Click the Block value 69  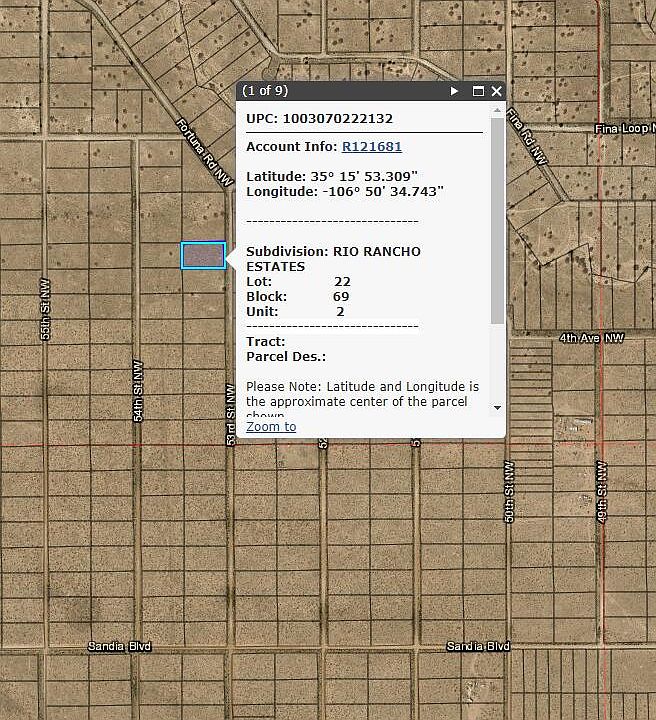point(341,297)
